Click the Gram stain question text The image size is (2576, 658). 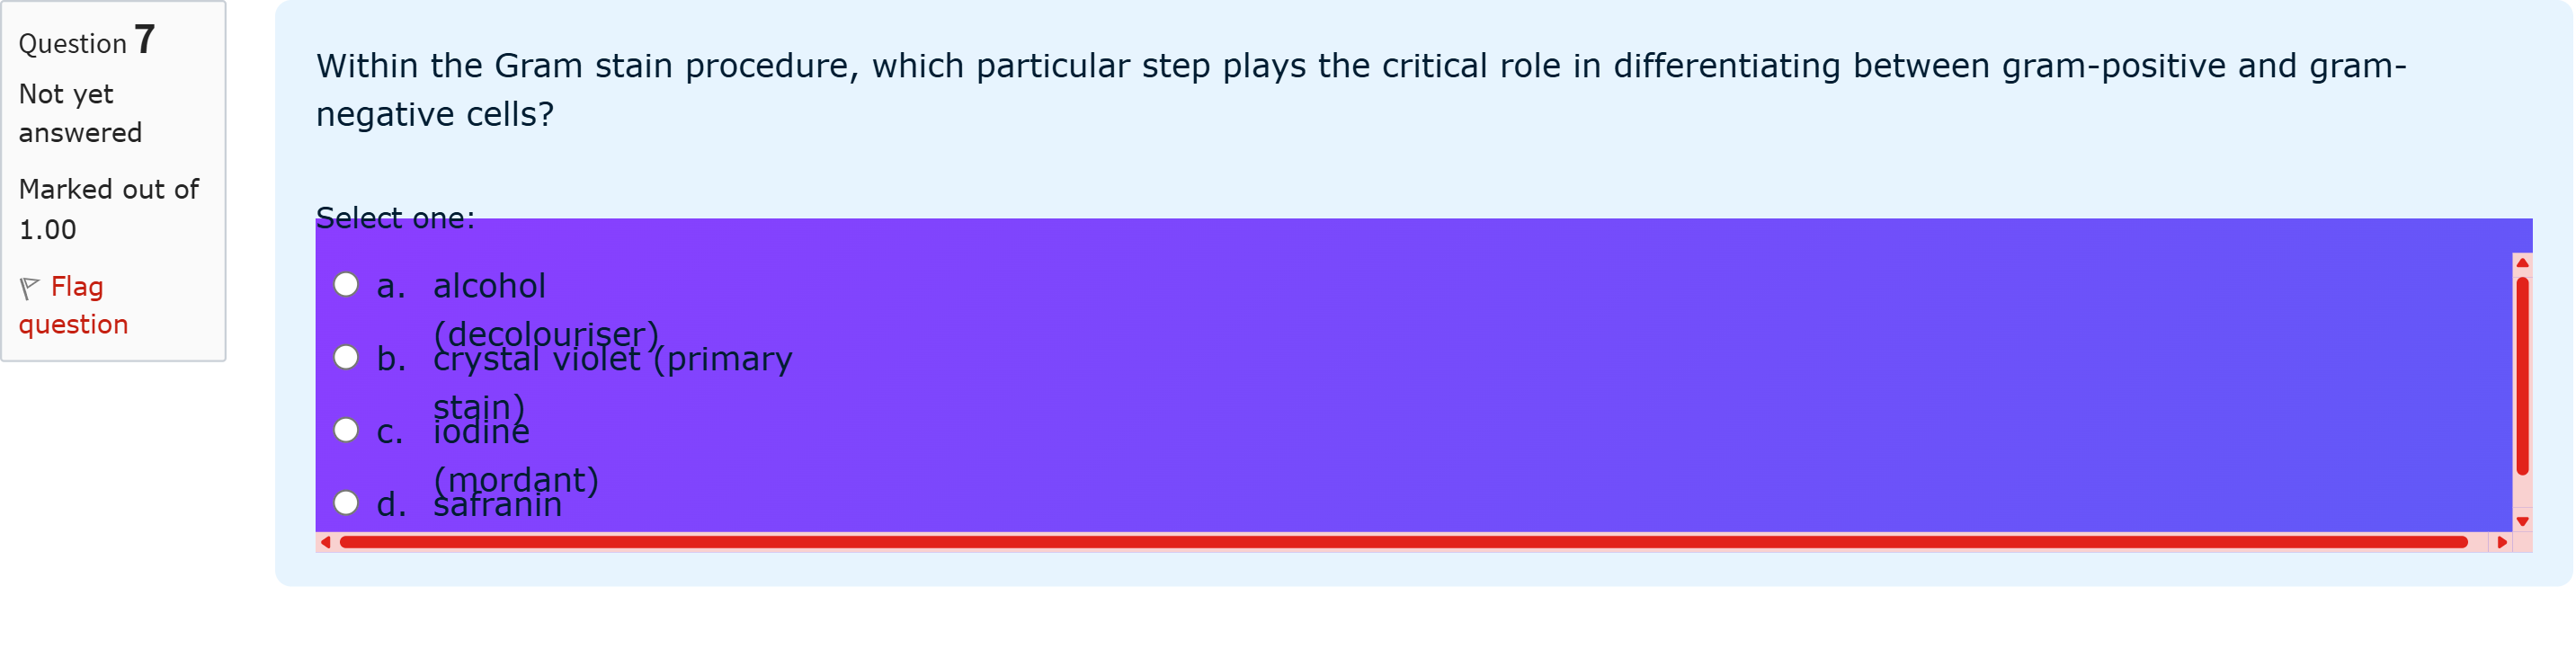tap(1361, 90)
